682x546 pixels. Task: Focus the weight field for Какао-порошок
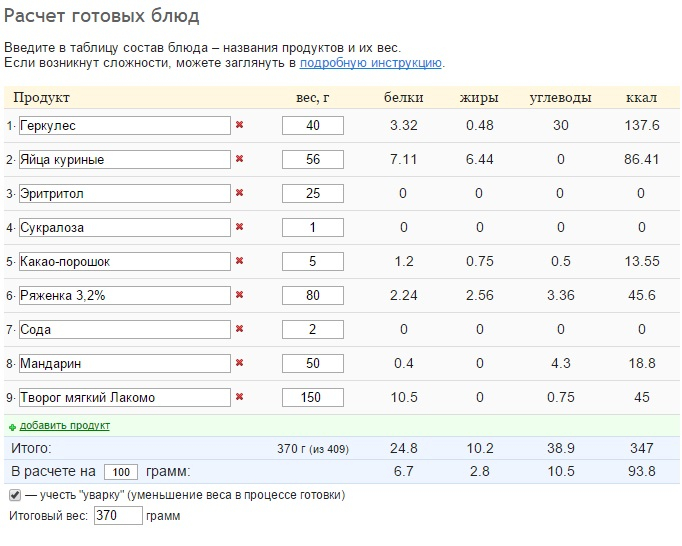312,262
